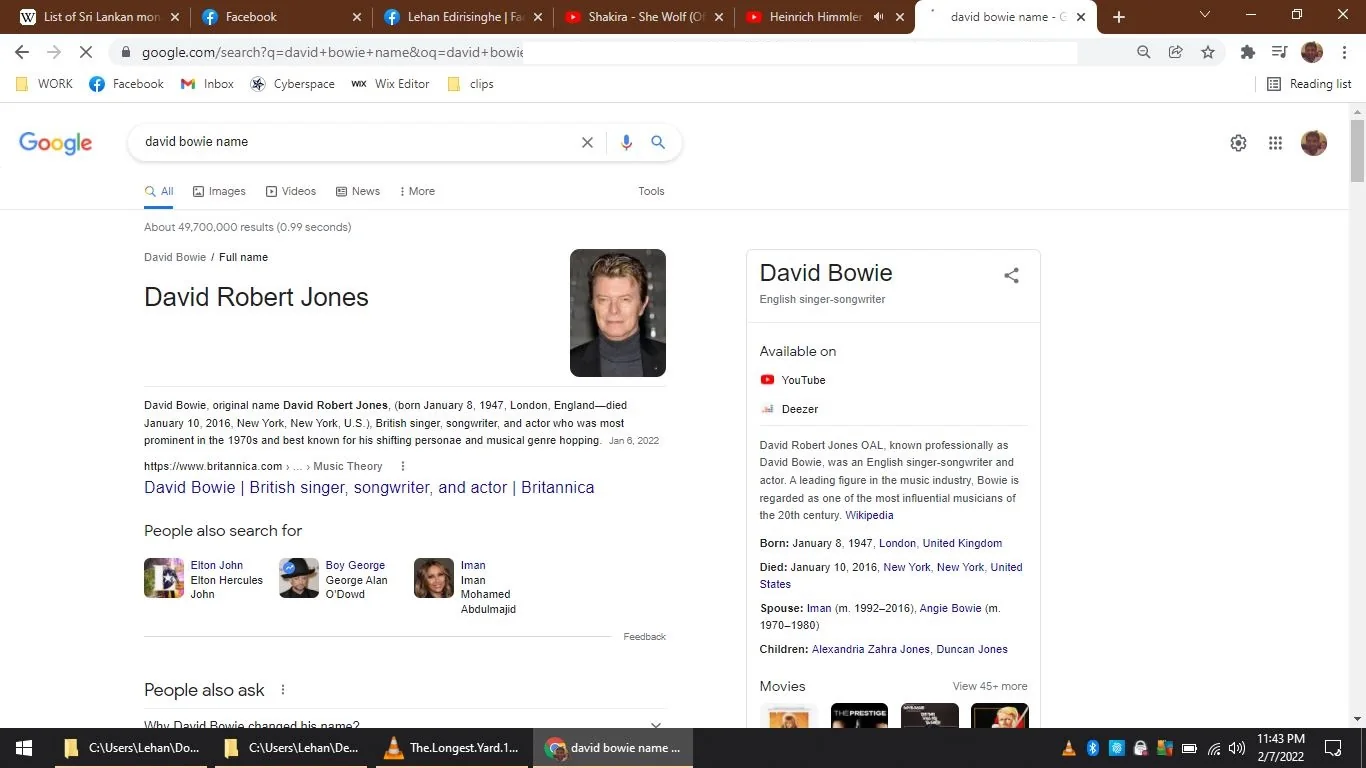Image resolution: width=1366 pixels, height=768 pixels.
Task: Click the audio indicator on the Heinrich Himmler tab
Action: click(879, 17)
